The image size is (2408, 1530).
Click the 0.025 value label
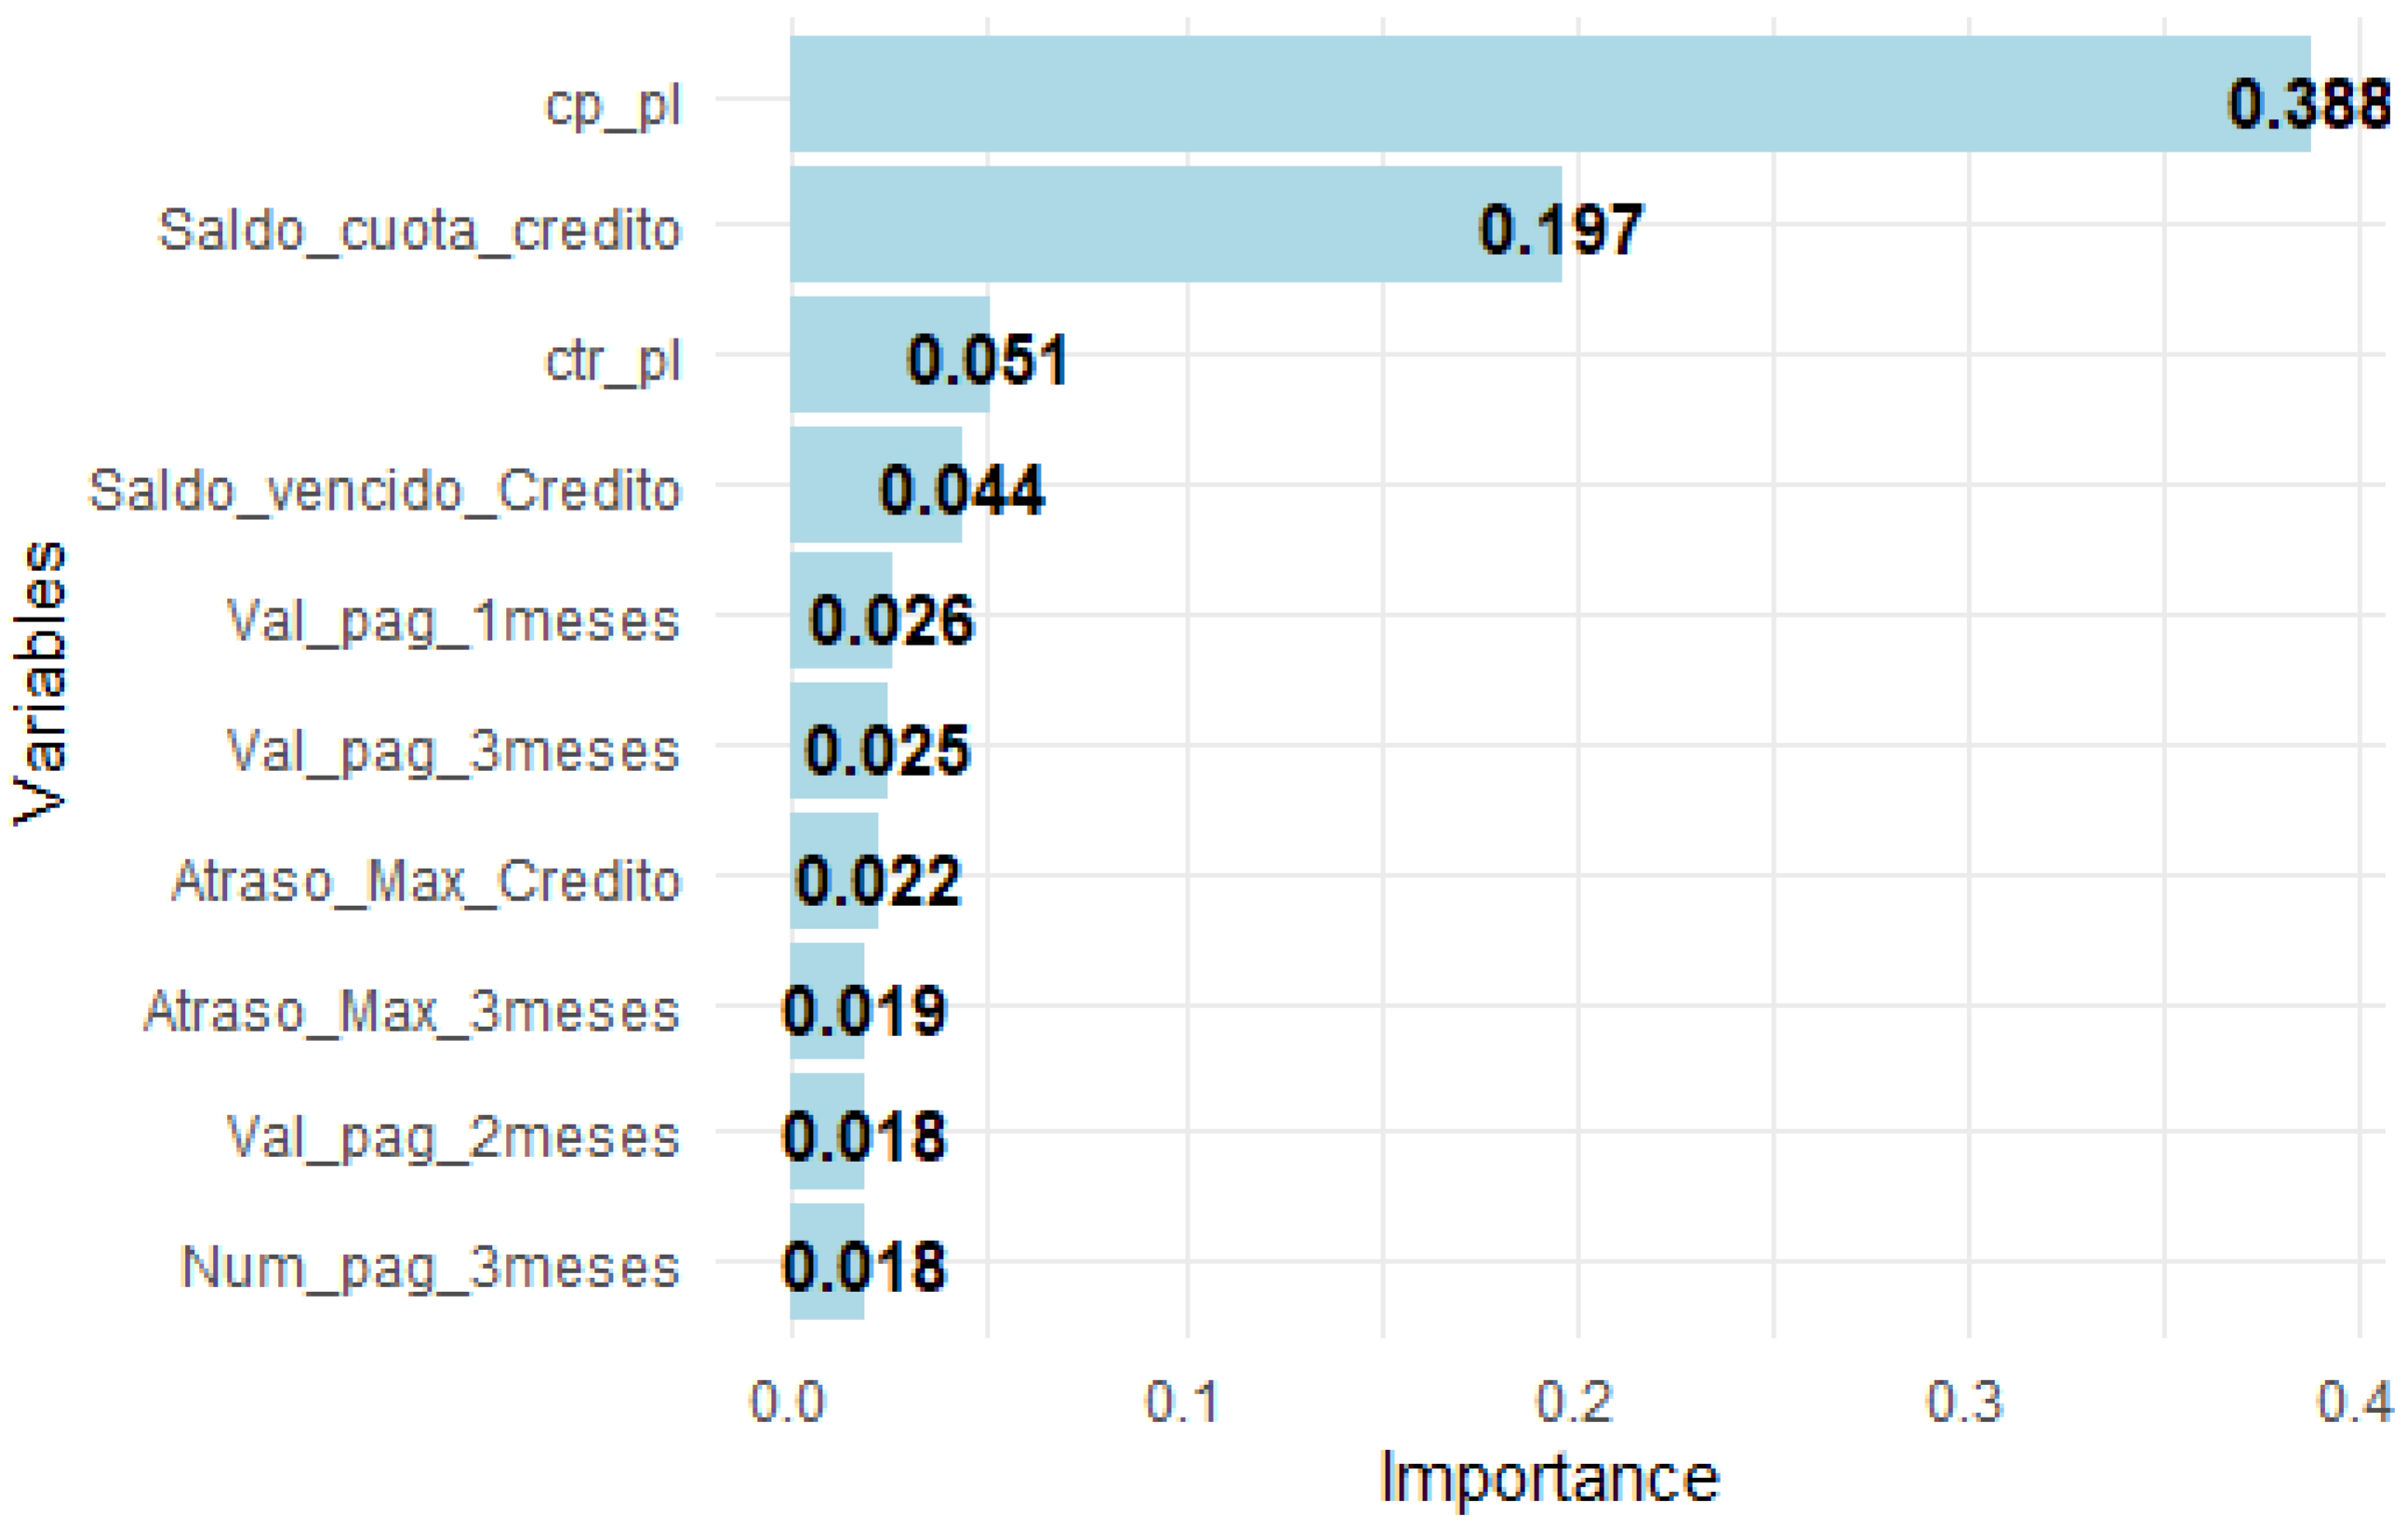(887, 750)
